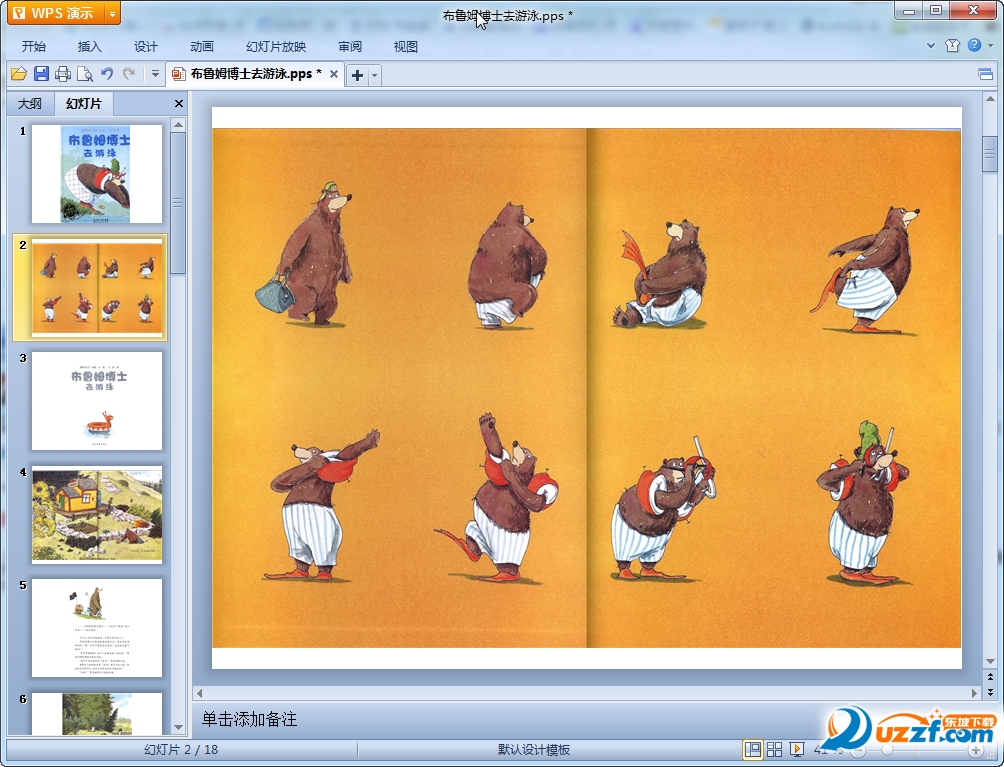The image size is (1004, 767).
Task: Open the 开始 ribbon tab
Action: click(x=33, y=47)
